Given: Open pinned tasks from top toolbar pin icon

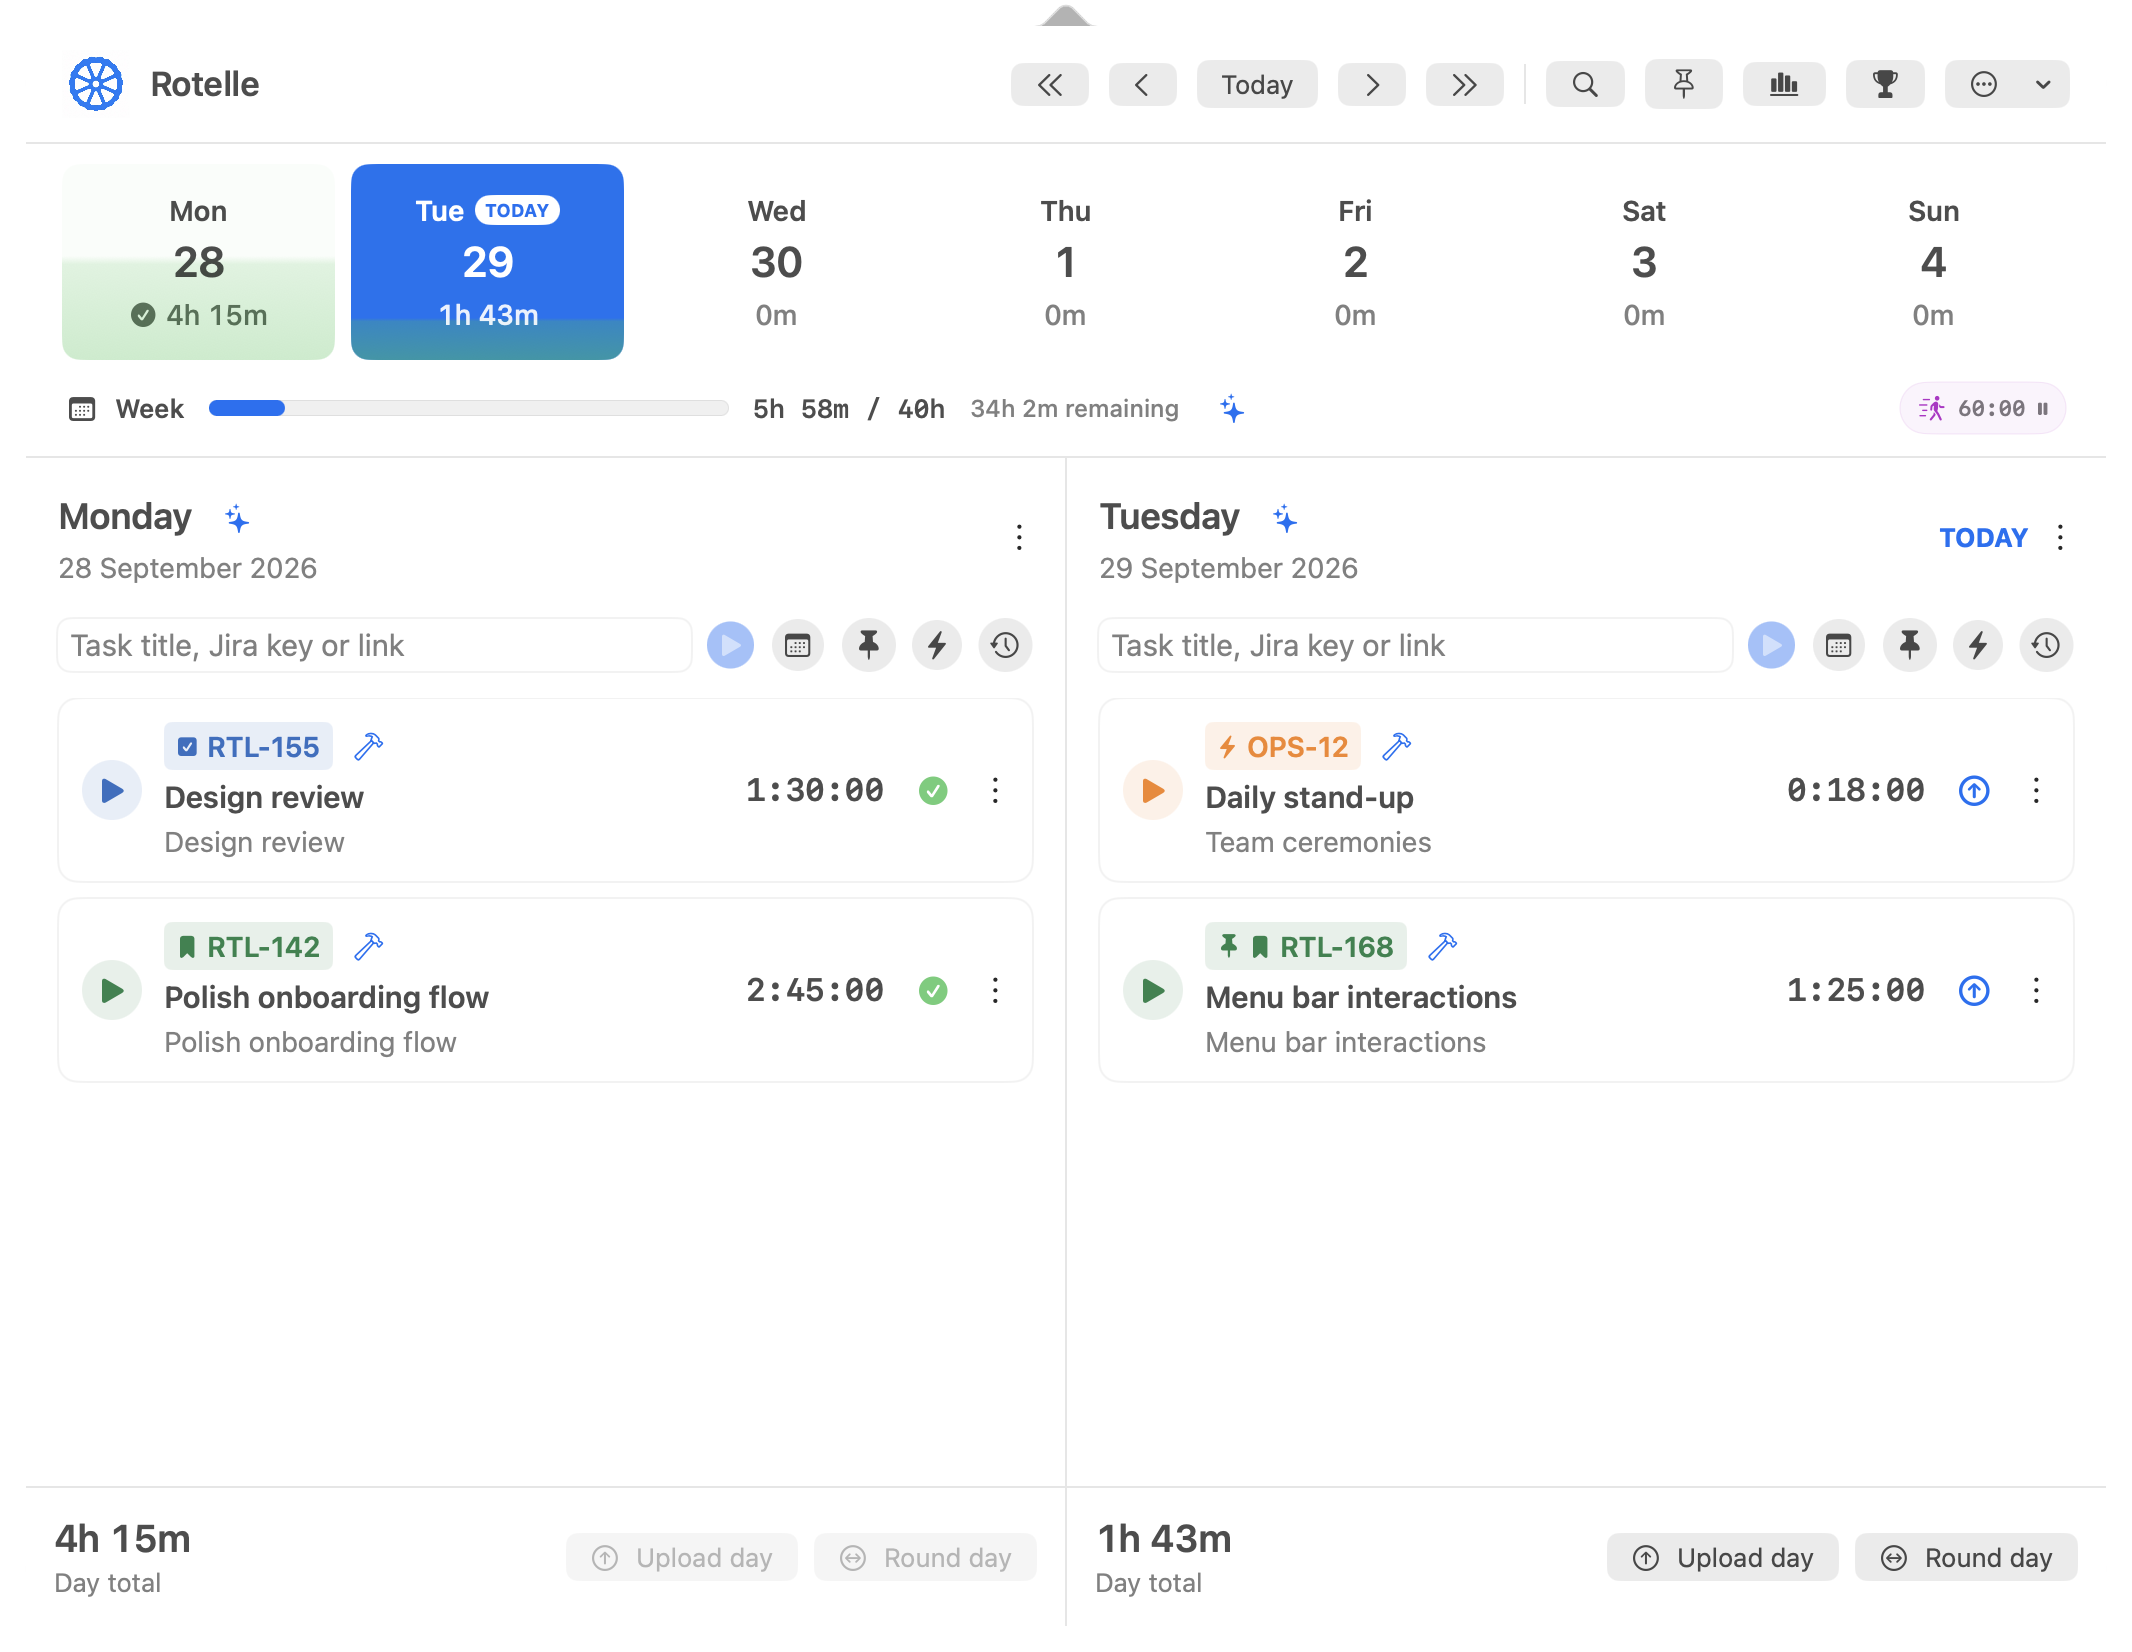Looking at the screenshot, I should coord(1683,85).
